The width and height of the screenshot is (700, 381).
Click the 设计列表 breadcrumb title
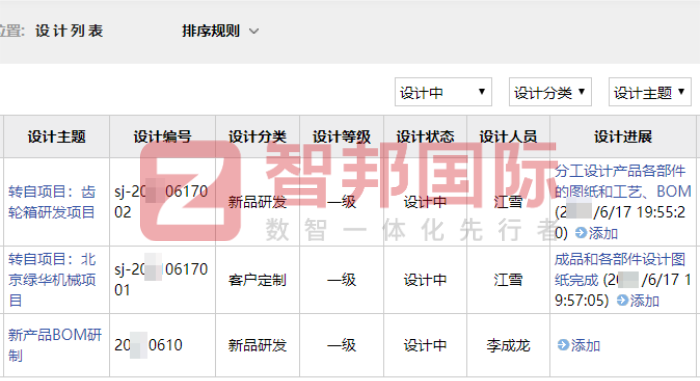click(69, 31)
